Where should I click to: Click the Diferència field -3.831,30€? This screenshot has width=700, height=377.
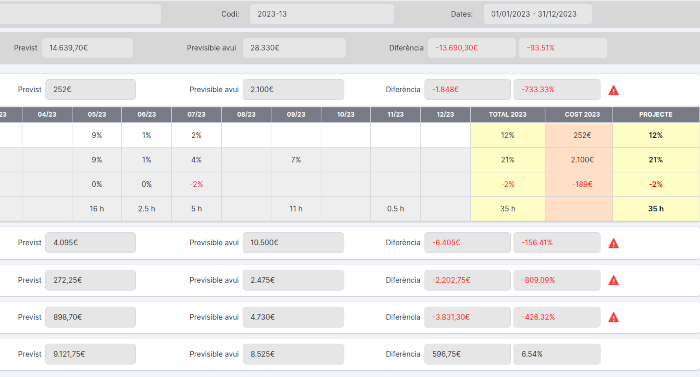click(x=467, y=317)
